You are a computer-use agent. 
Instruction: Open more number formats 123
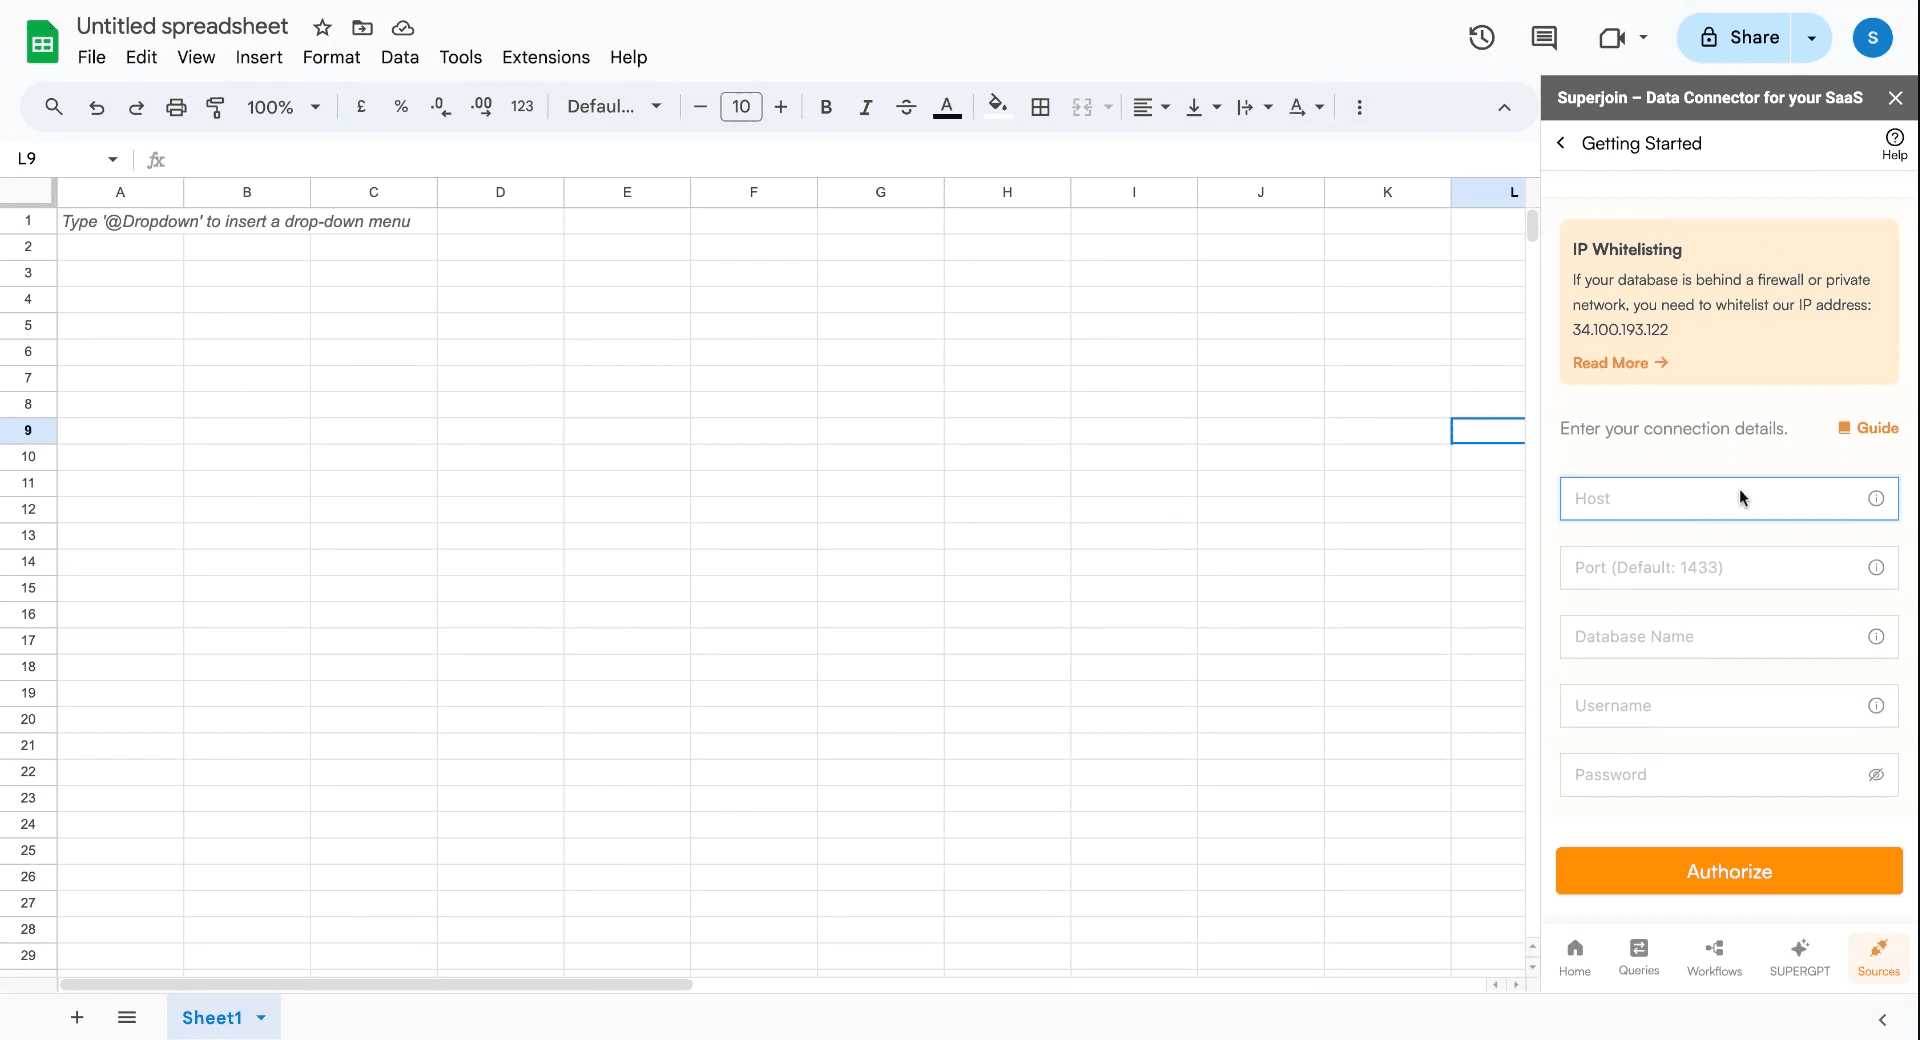[522, 107]
